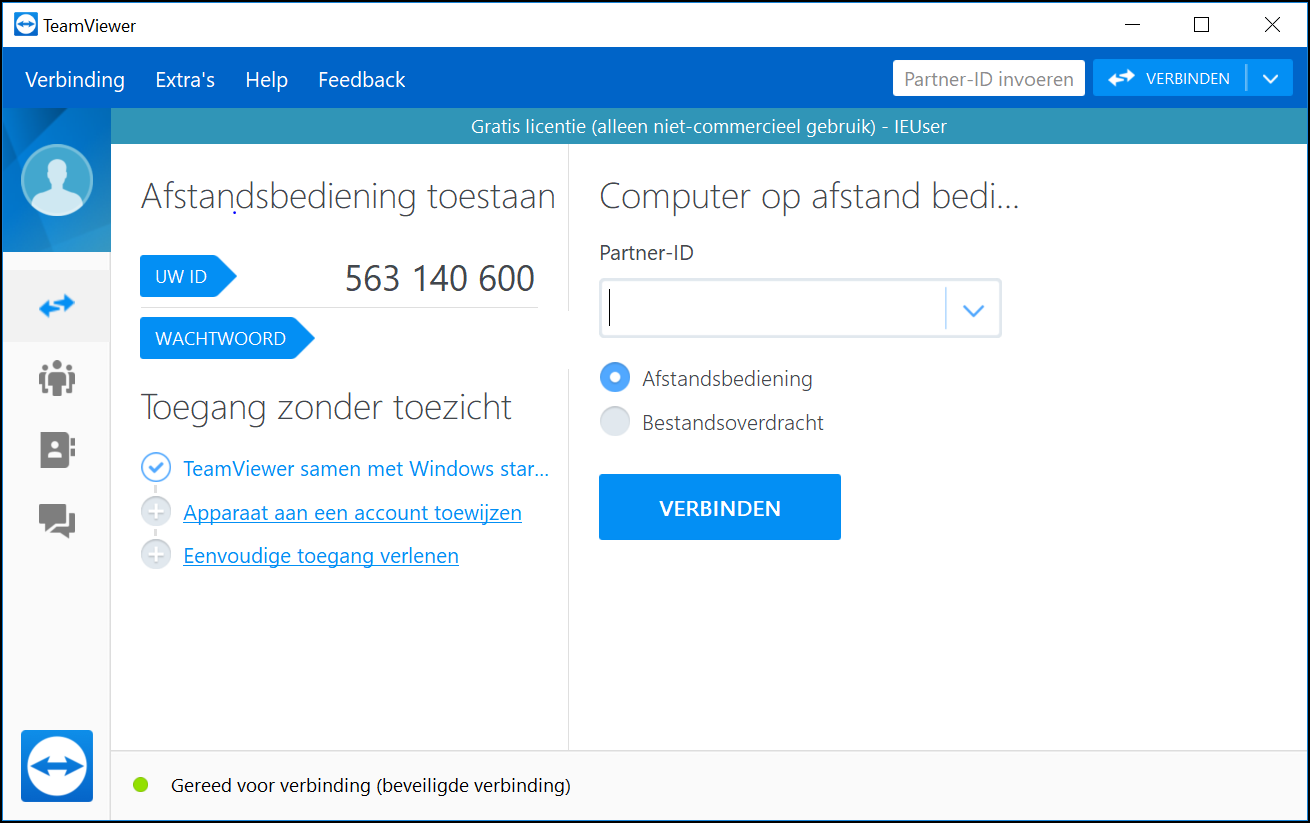The width and height of the screenshot is (1310, 823).
Task: Open the Meeting sidebar icon with people
Action: pos(57,378)
